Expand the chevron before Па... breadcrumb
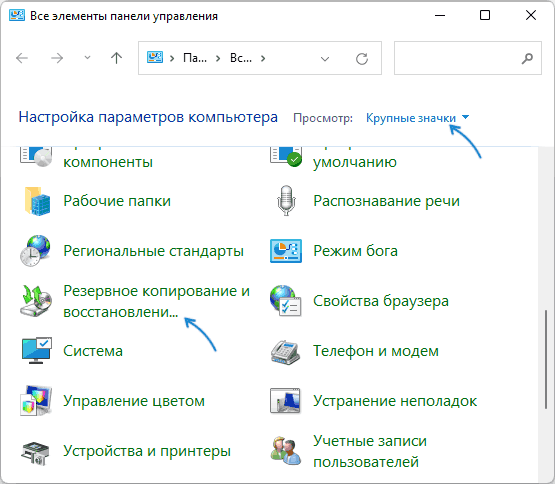Viewport: 555px width, 484px height. [172, 58]
